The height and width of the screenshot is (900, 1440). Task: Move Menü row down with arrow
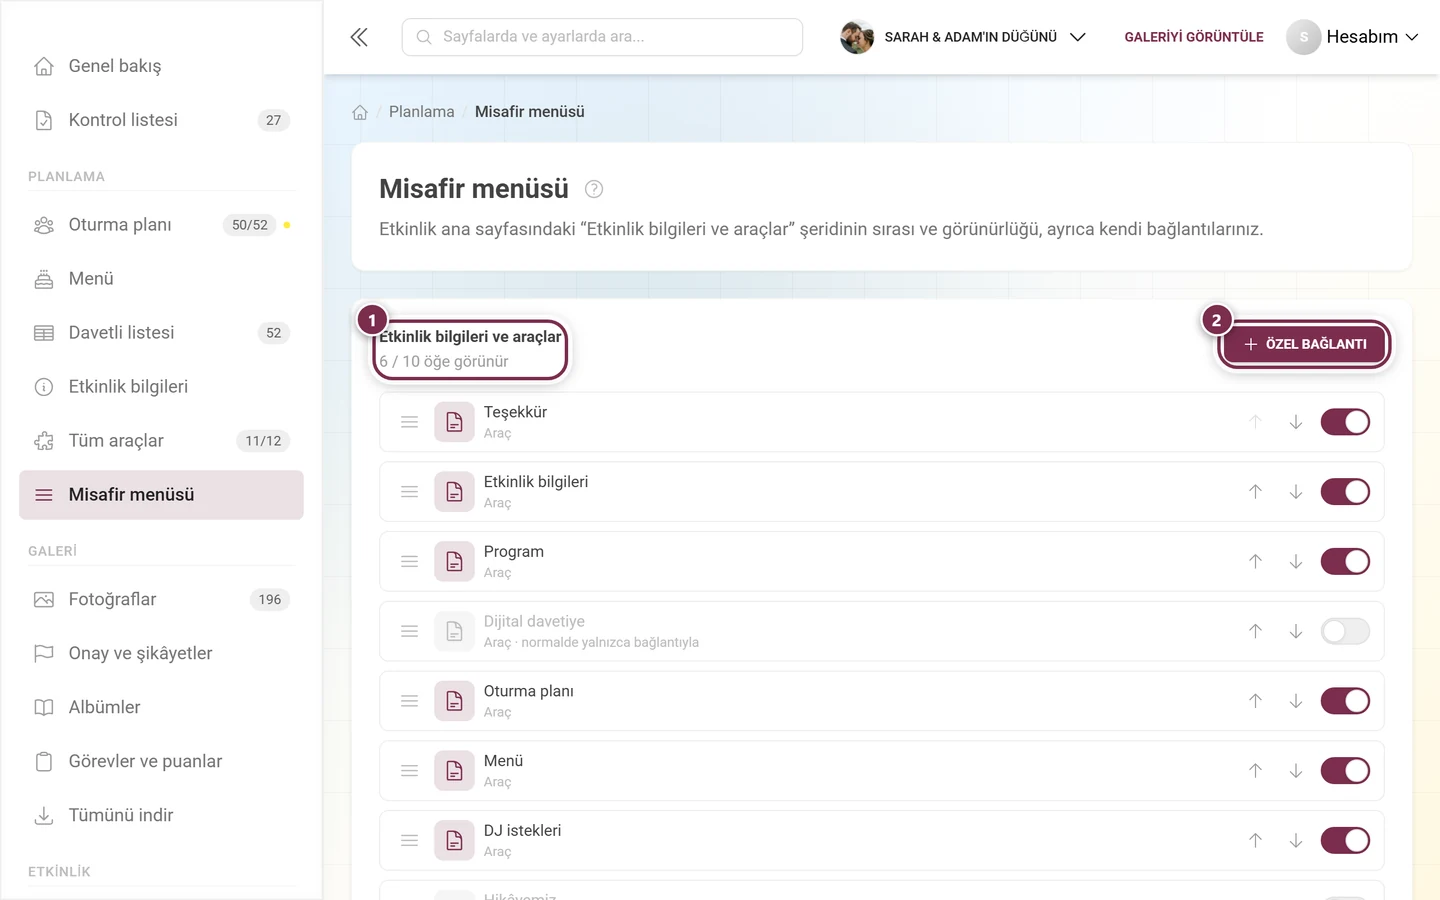(1296, 771)
